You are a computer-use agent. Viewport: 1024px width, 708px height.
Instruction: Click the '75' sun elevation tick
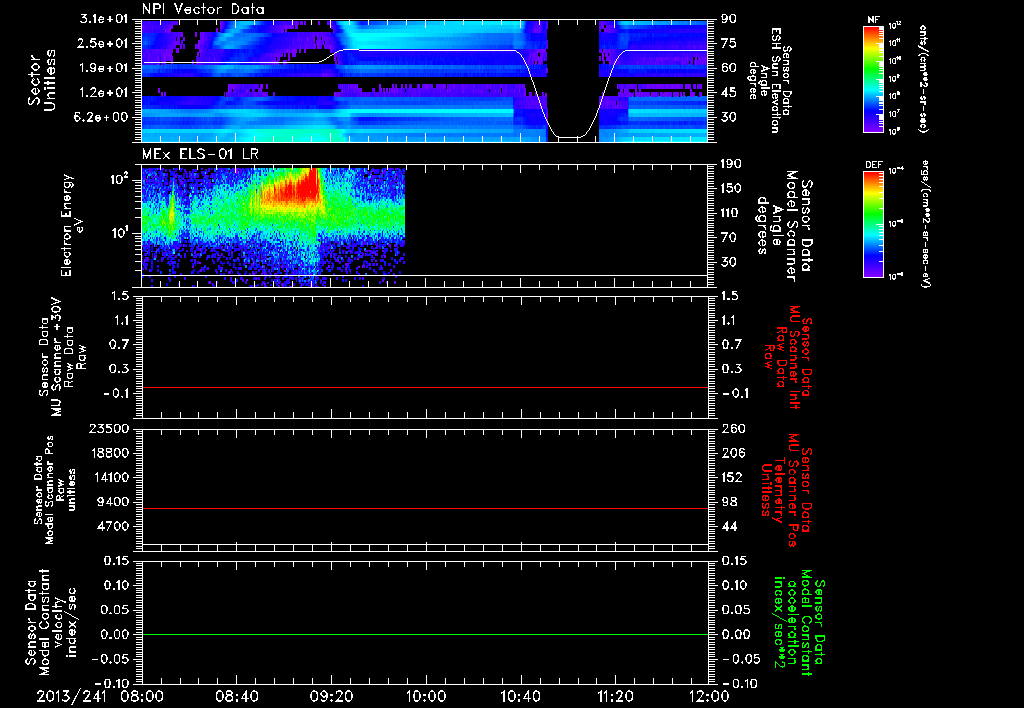click(729, 43)
